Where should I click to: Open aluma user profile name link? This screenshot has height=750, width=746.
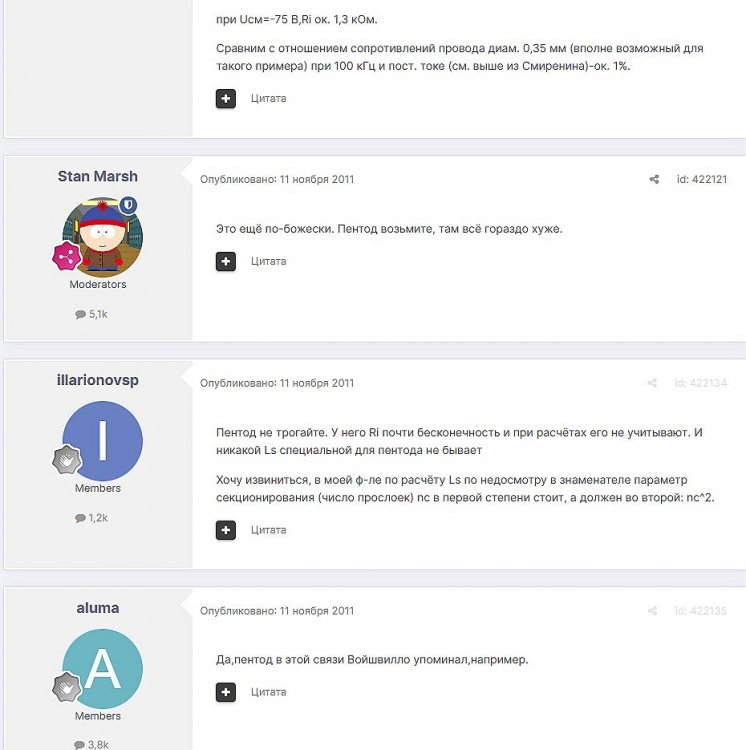[x=98, y=608]
